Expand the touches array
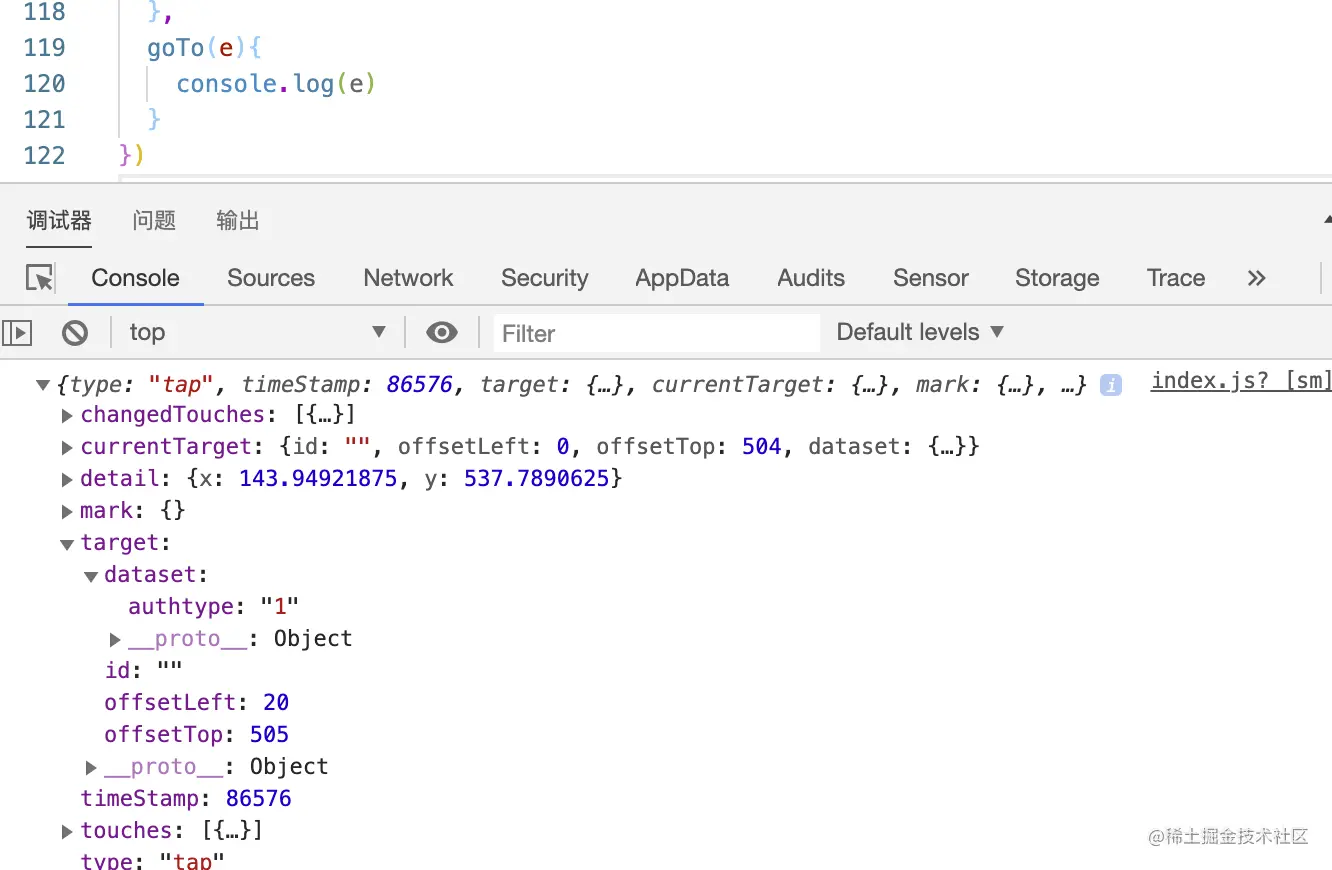Viewport: 1332px width, 870px height. (x=67, y=831)
